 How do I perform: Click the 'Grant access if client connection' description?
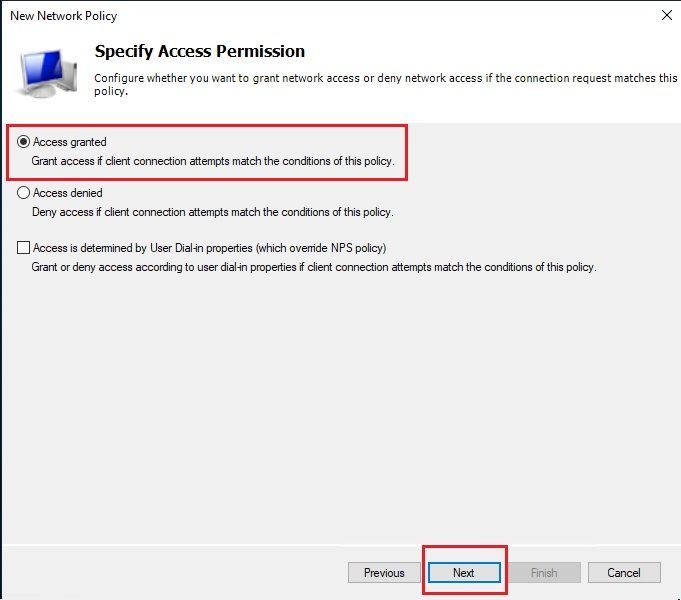(213, 161)
